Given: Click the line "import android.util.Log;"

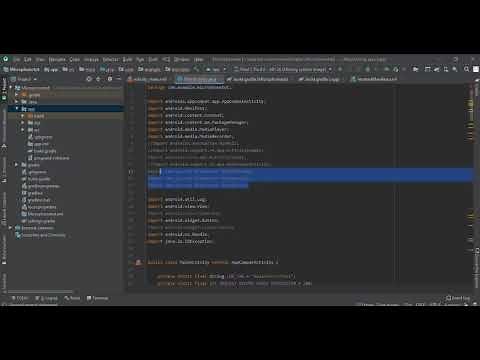Looking at the screenshot, I should (177, 199).
